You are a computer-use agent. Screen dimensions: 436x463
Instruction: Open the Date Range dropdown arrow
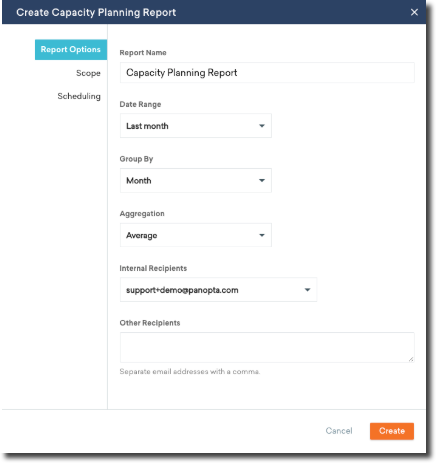point(262,126)
